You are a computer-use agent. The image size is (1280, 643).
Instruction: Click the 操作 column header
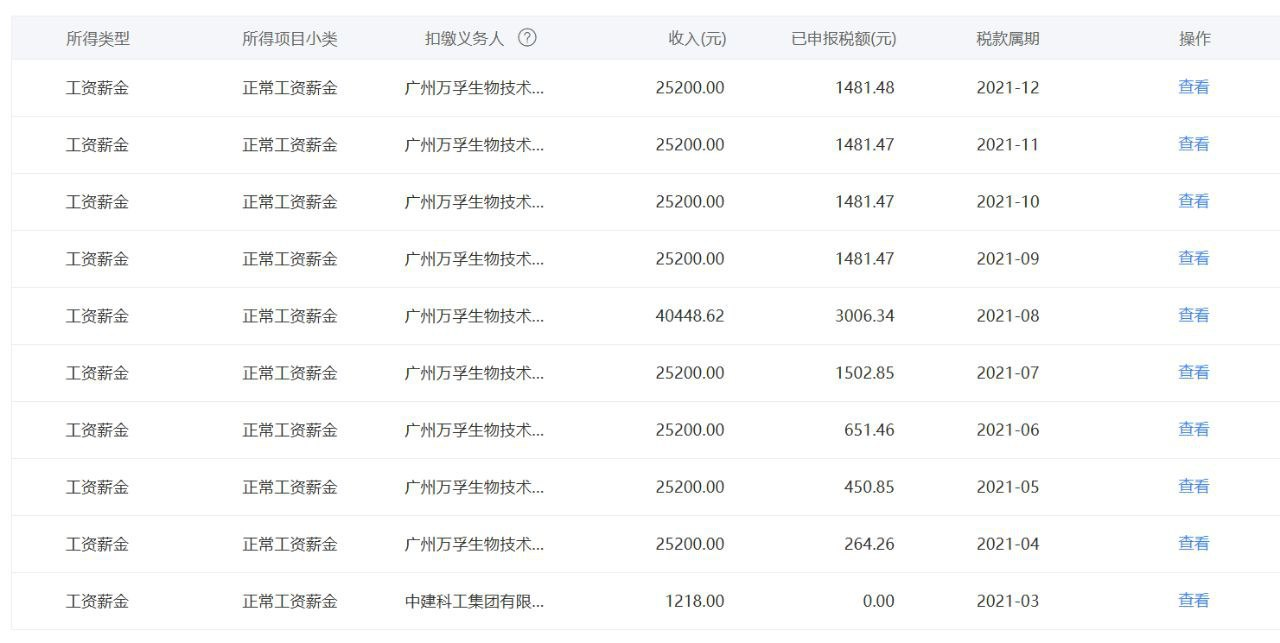pos(1194,39)
